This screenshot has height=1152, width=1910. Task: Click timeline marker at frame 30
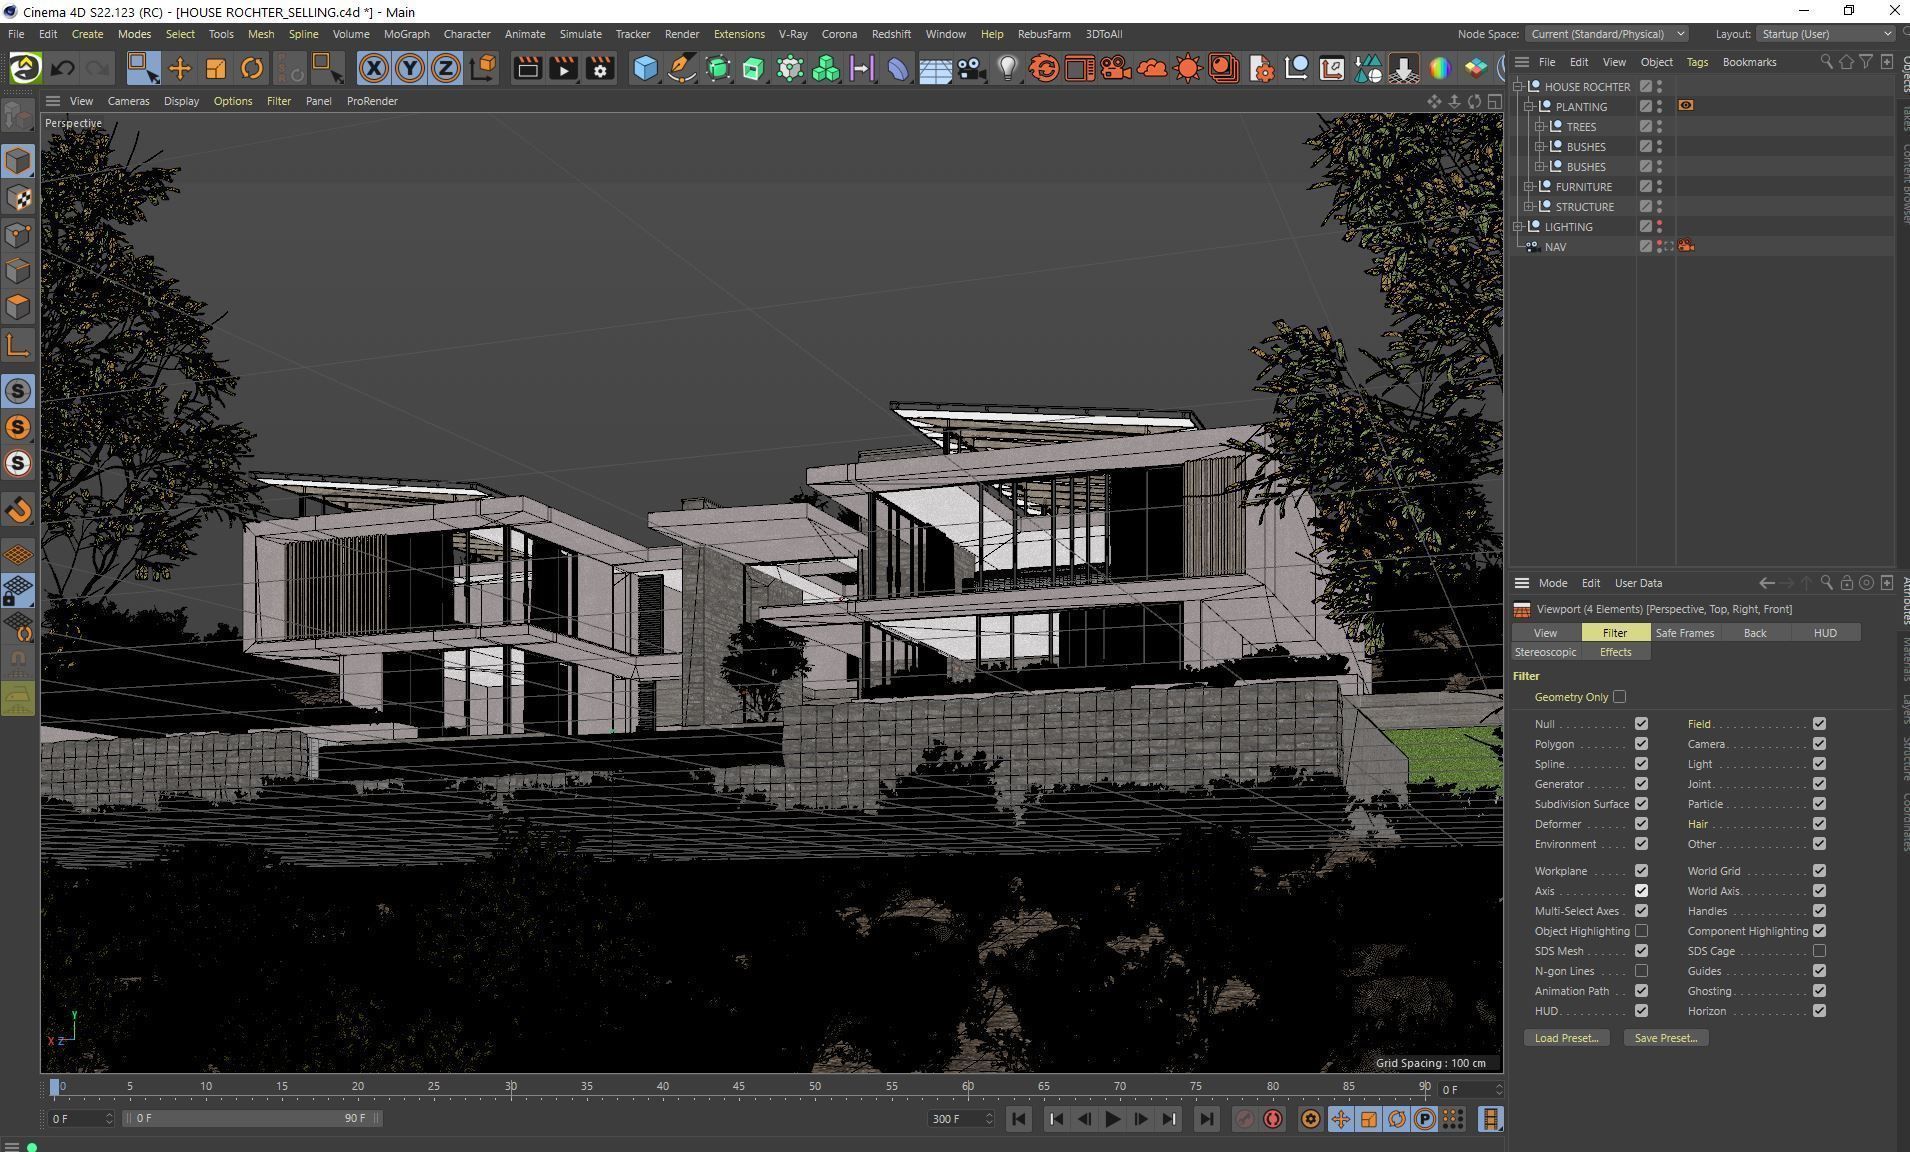tap(511, 1088)
